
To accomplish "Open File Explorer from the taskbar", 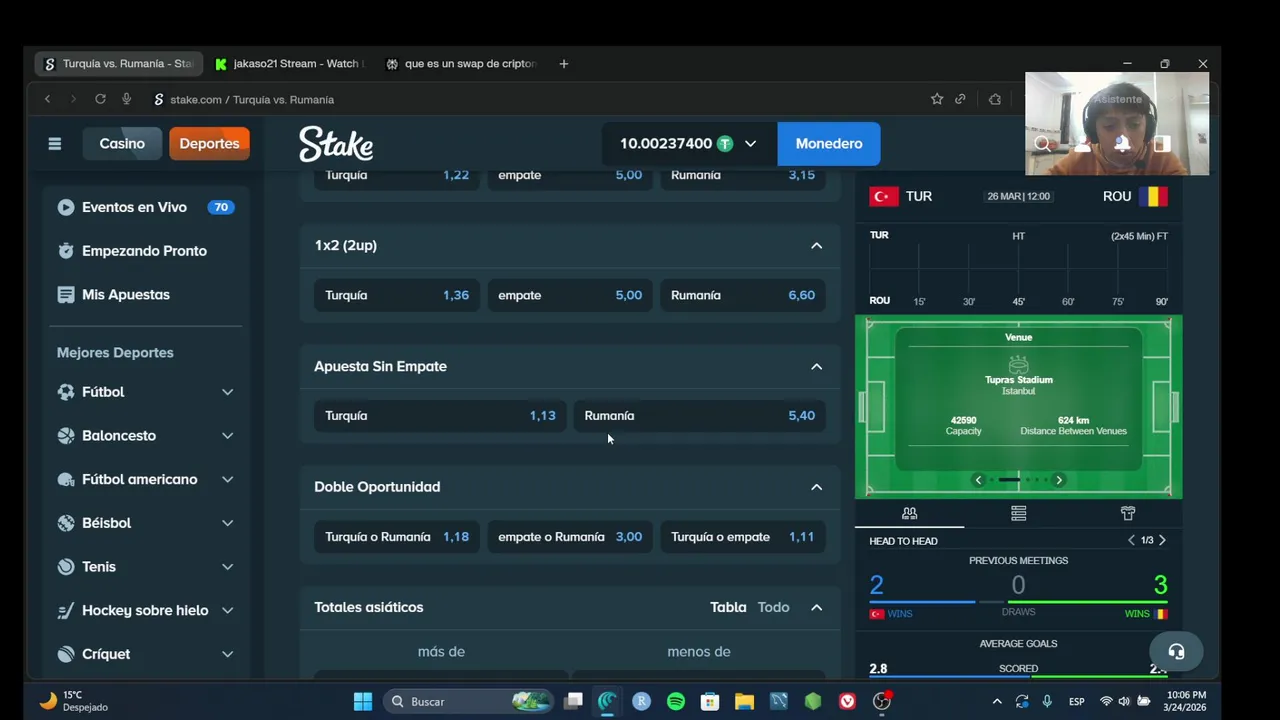I will (744, 701).
